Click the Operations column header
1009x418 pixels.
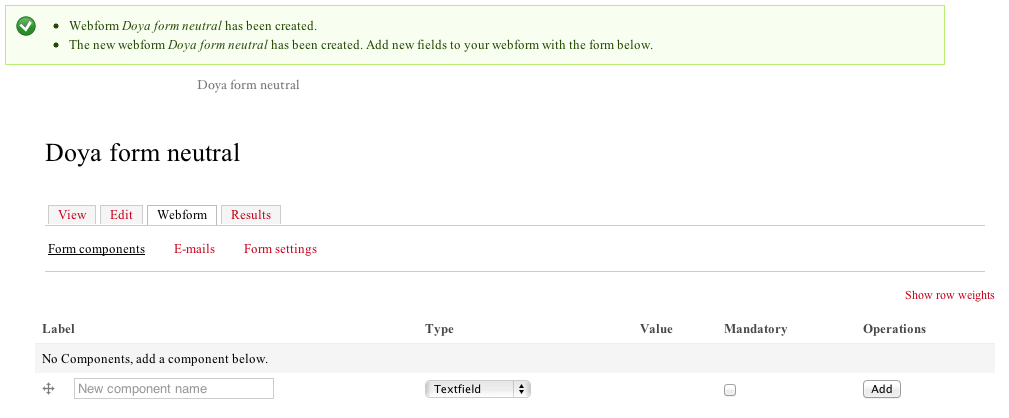click(894, 329)
